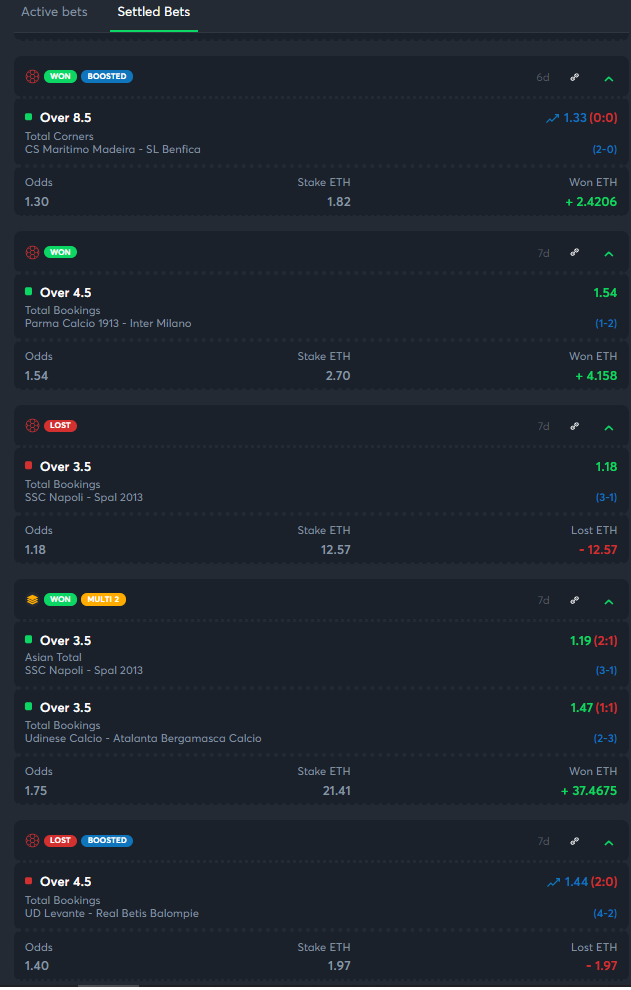Select the Settled Bets tab
The image size is (631, 990).
click(153, 12)
